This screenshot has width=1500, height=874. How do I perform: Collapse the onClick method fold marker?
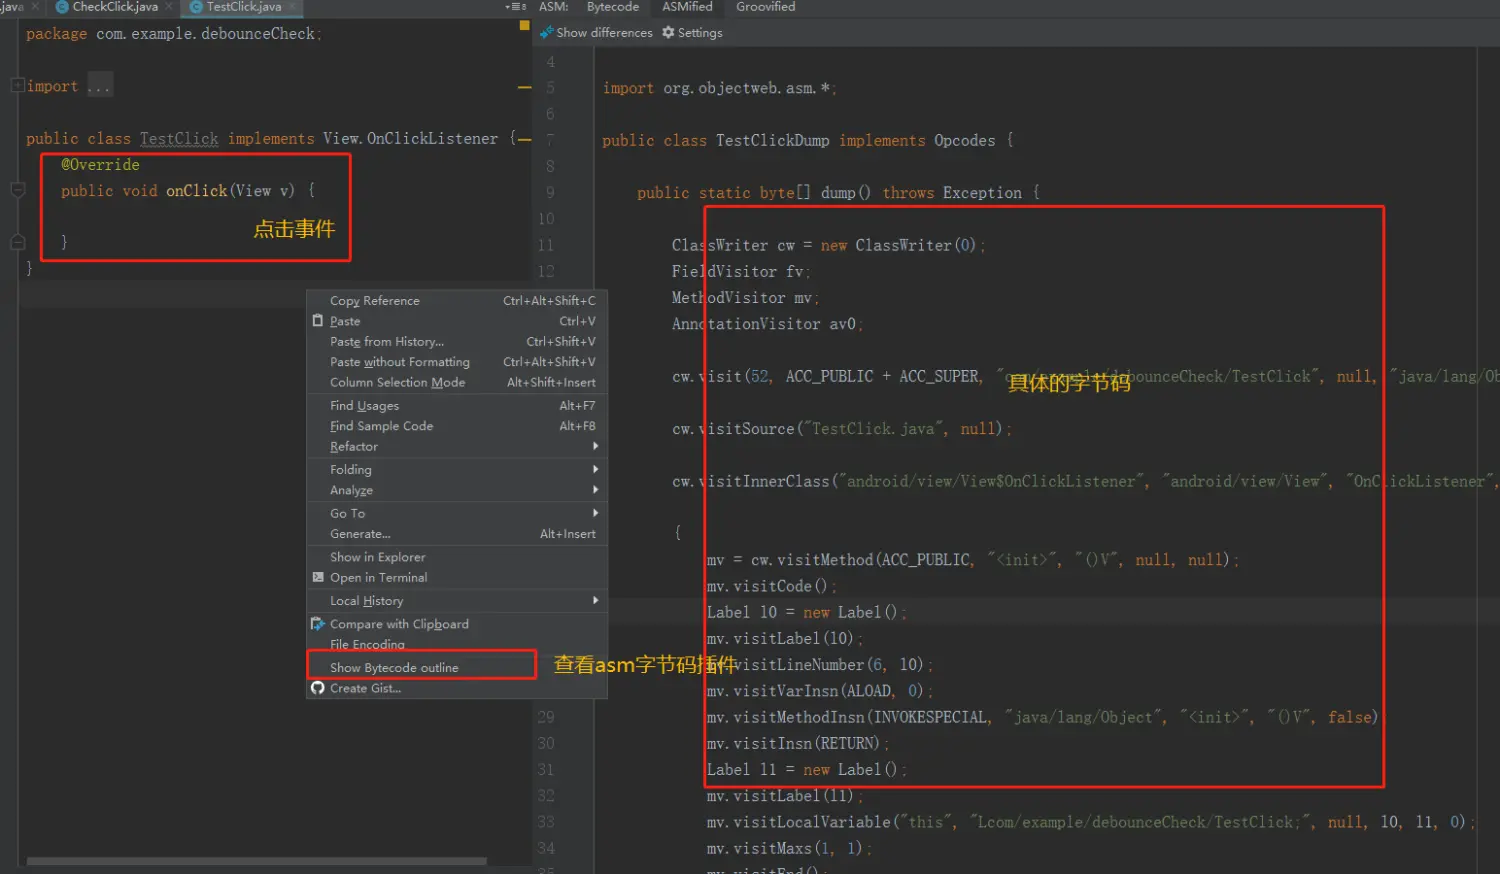click(17, 190)
